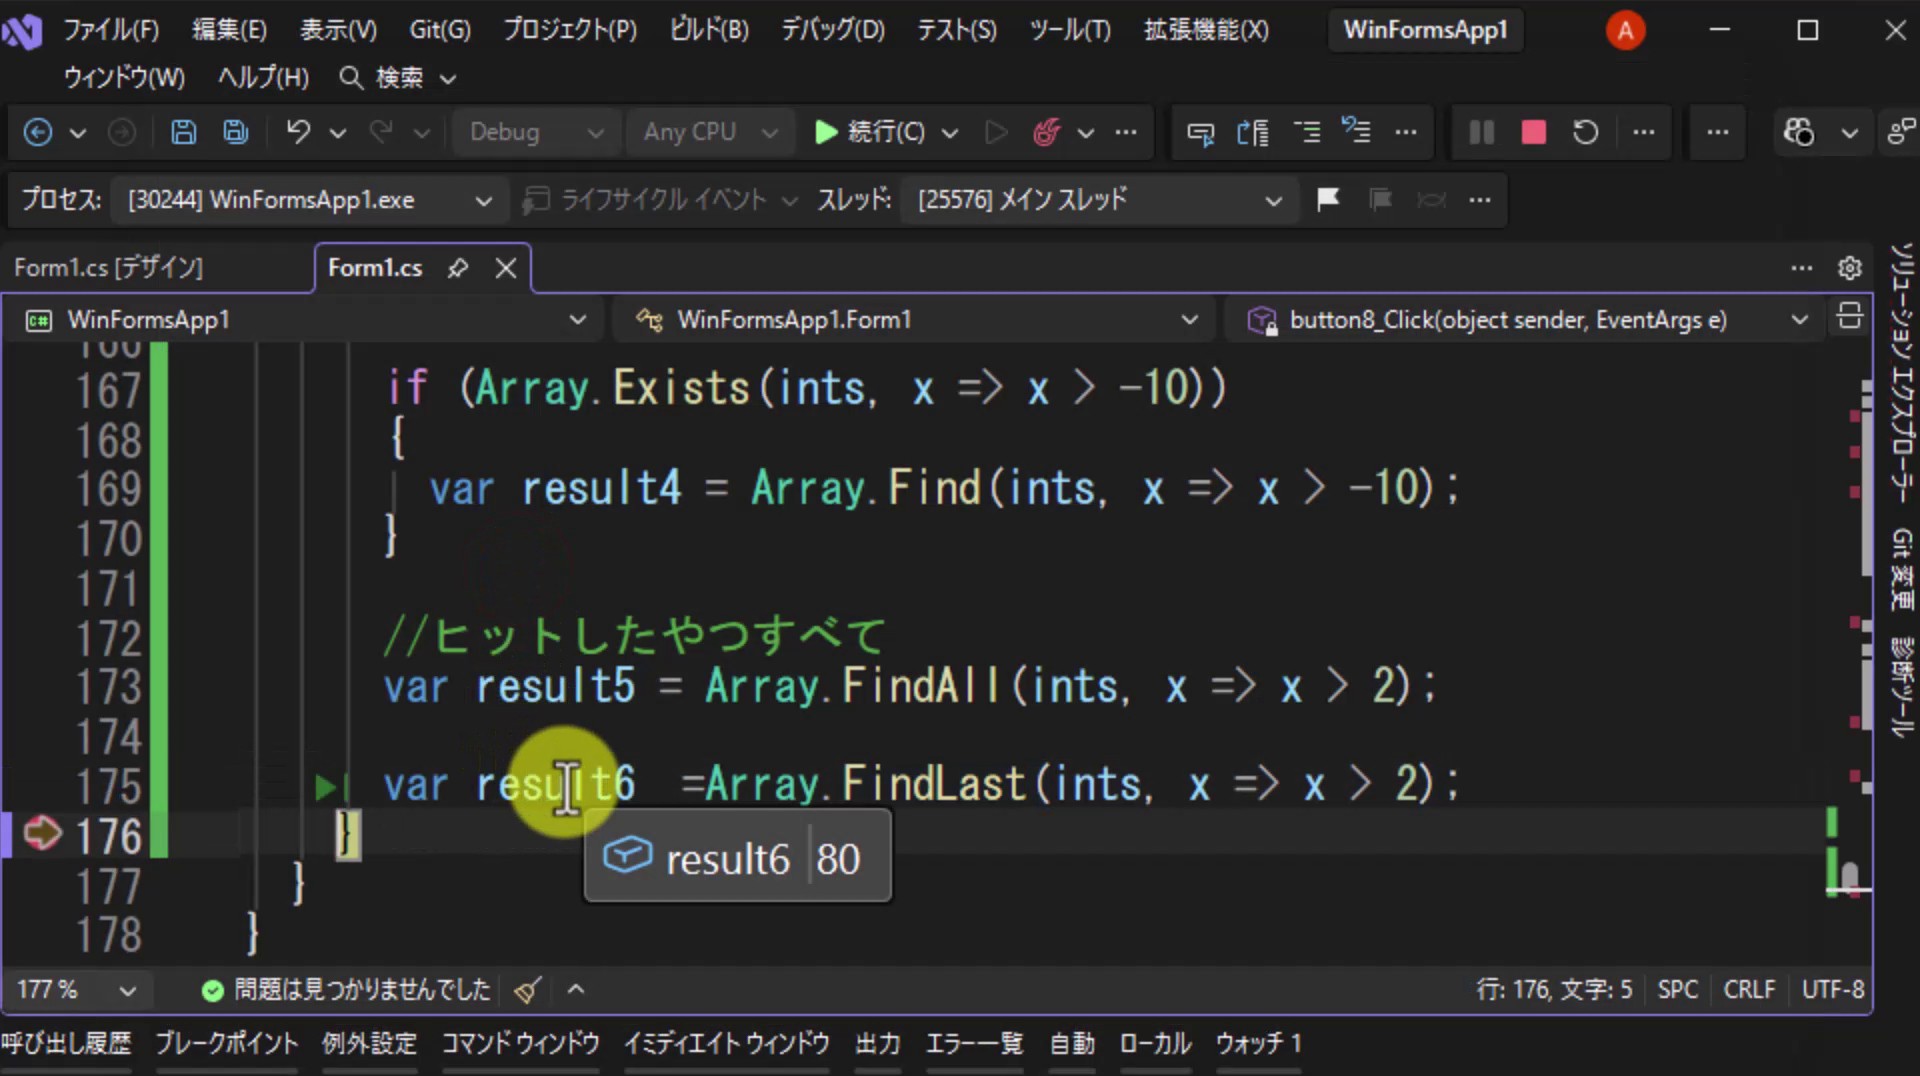Click the indent icon in the text editor toolbar

1306,132
